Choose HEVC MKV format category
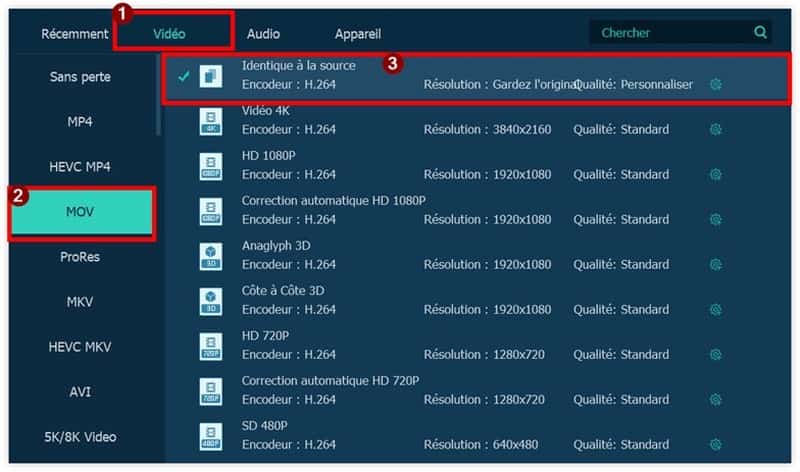This screenshot has height=472, width=800. point(80,347)
